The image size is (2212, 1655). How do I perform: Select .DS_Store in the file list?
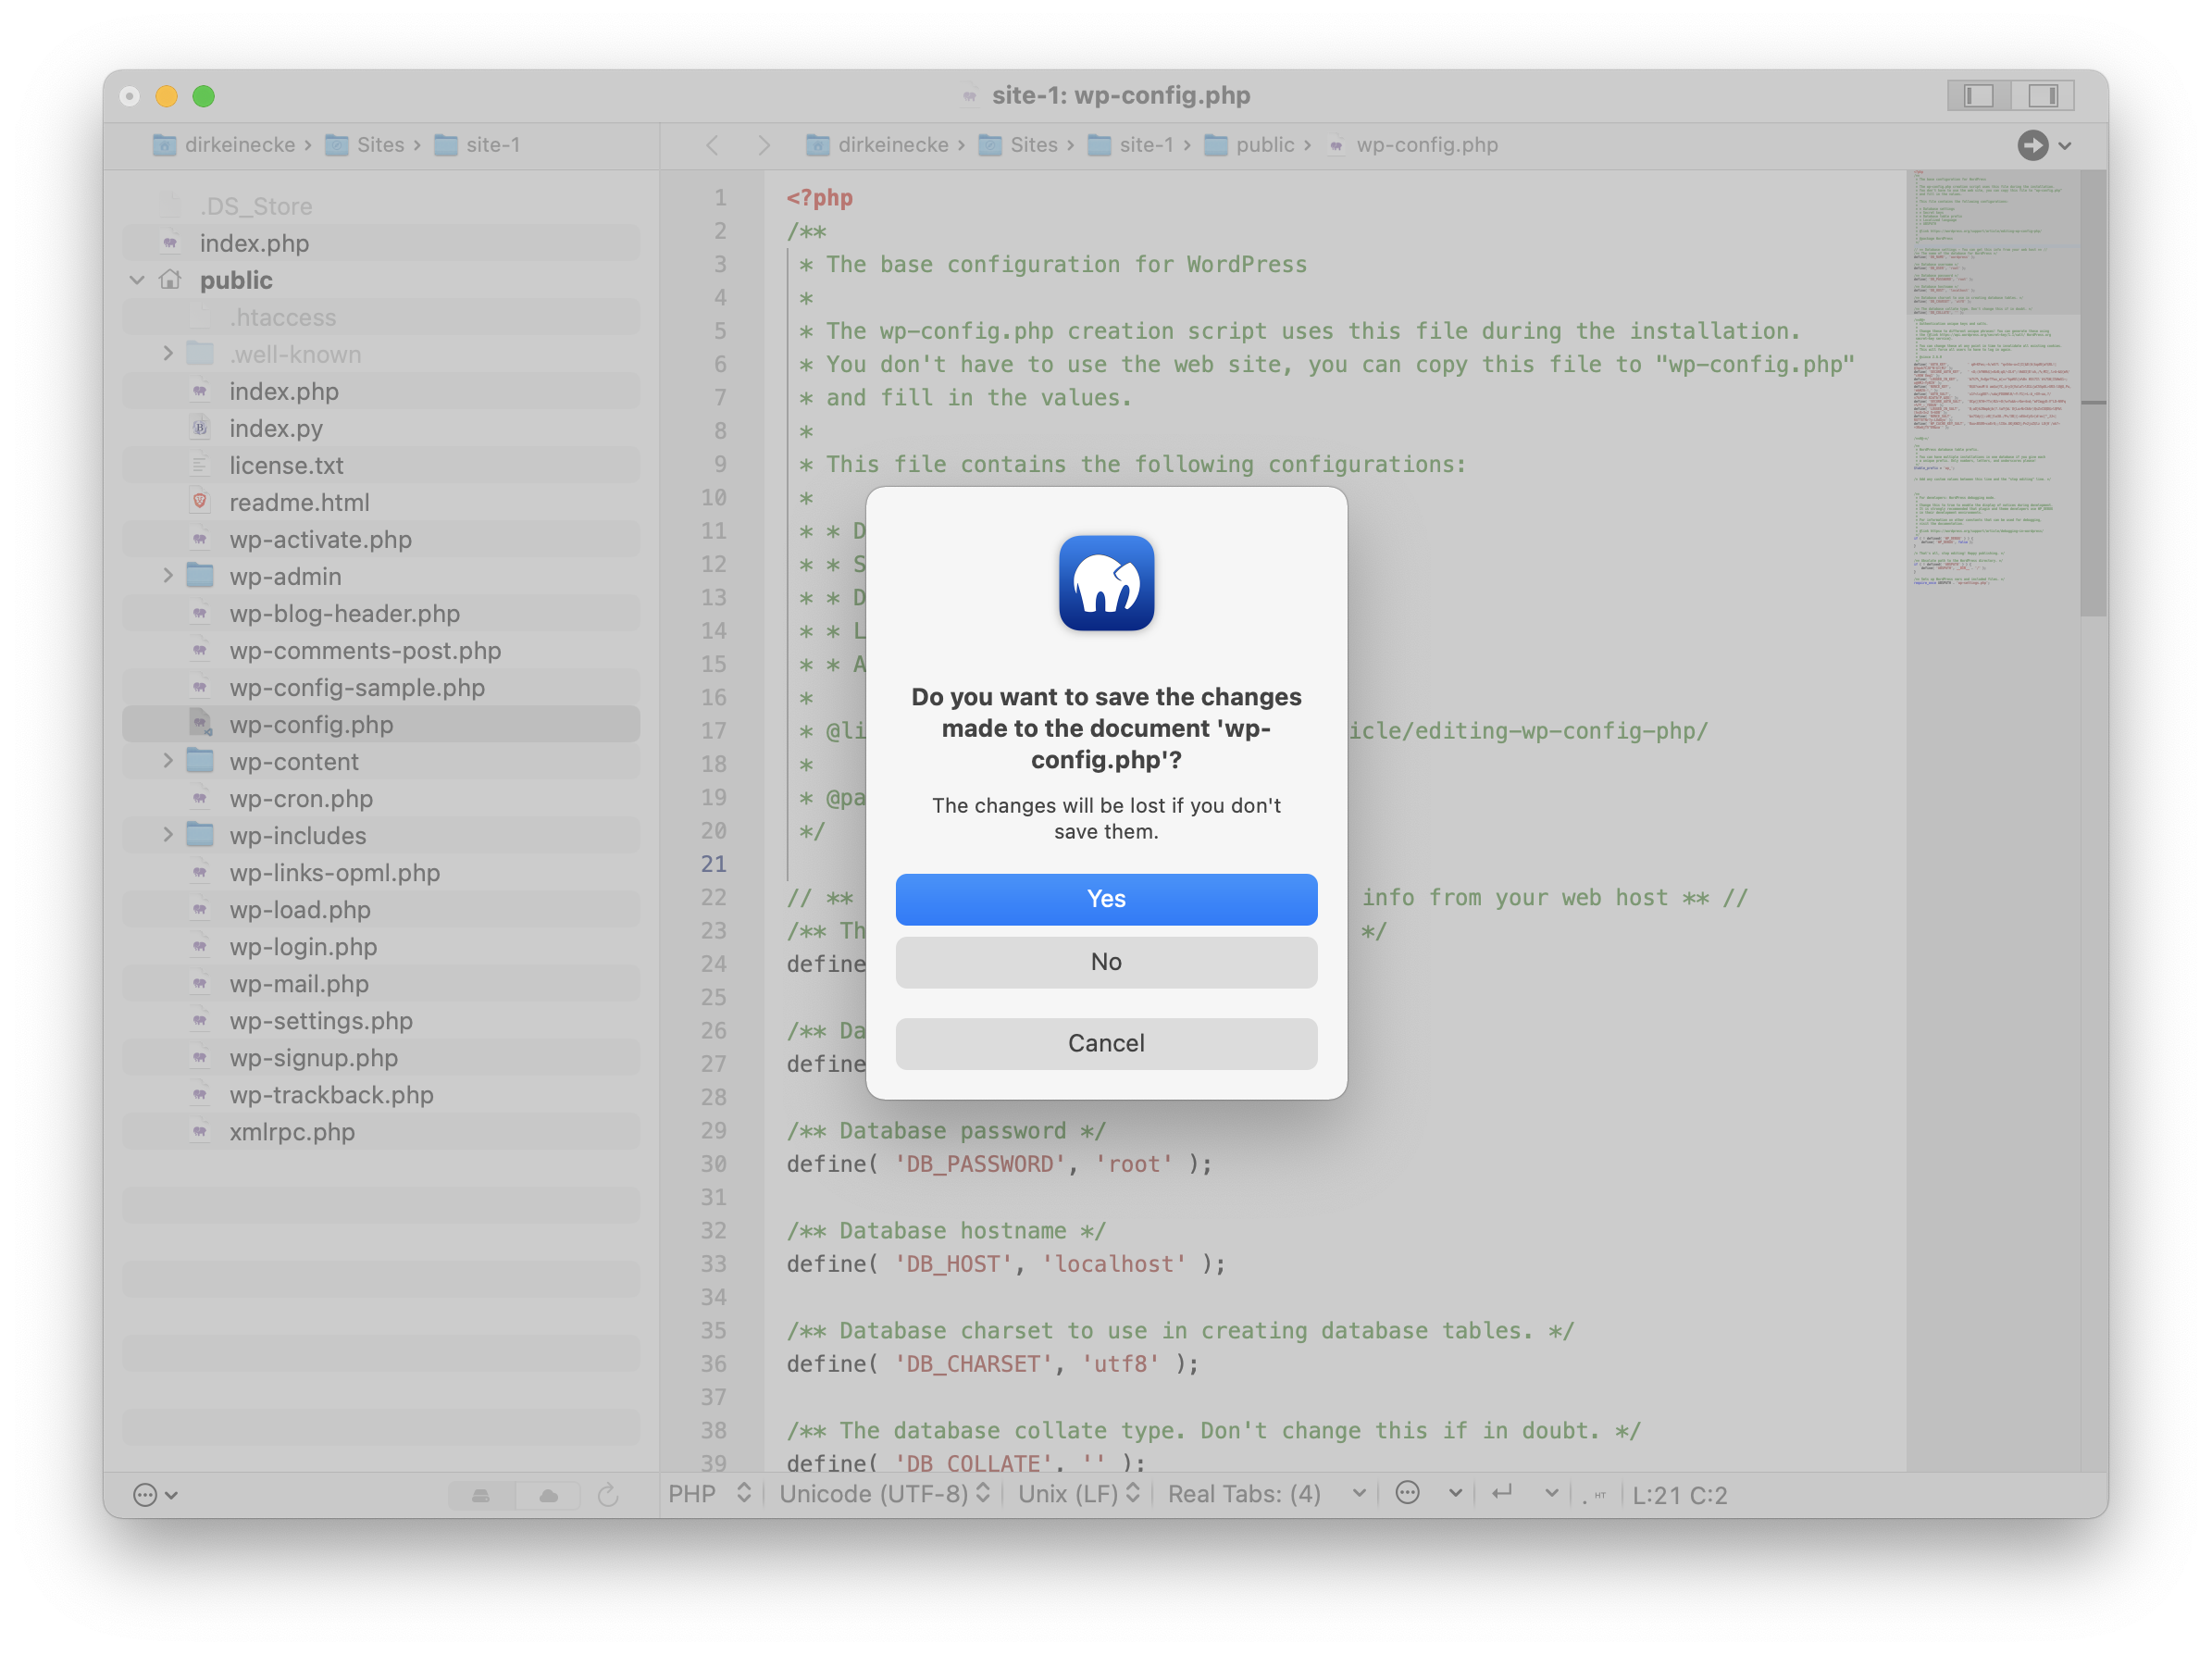pos(380,206)
